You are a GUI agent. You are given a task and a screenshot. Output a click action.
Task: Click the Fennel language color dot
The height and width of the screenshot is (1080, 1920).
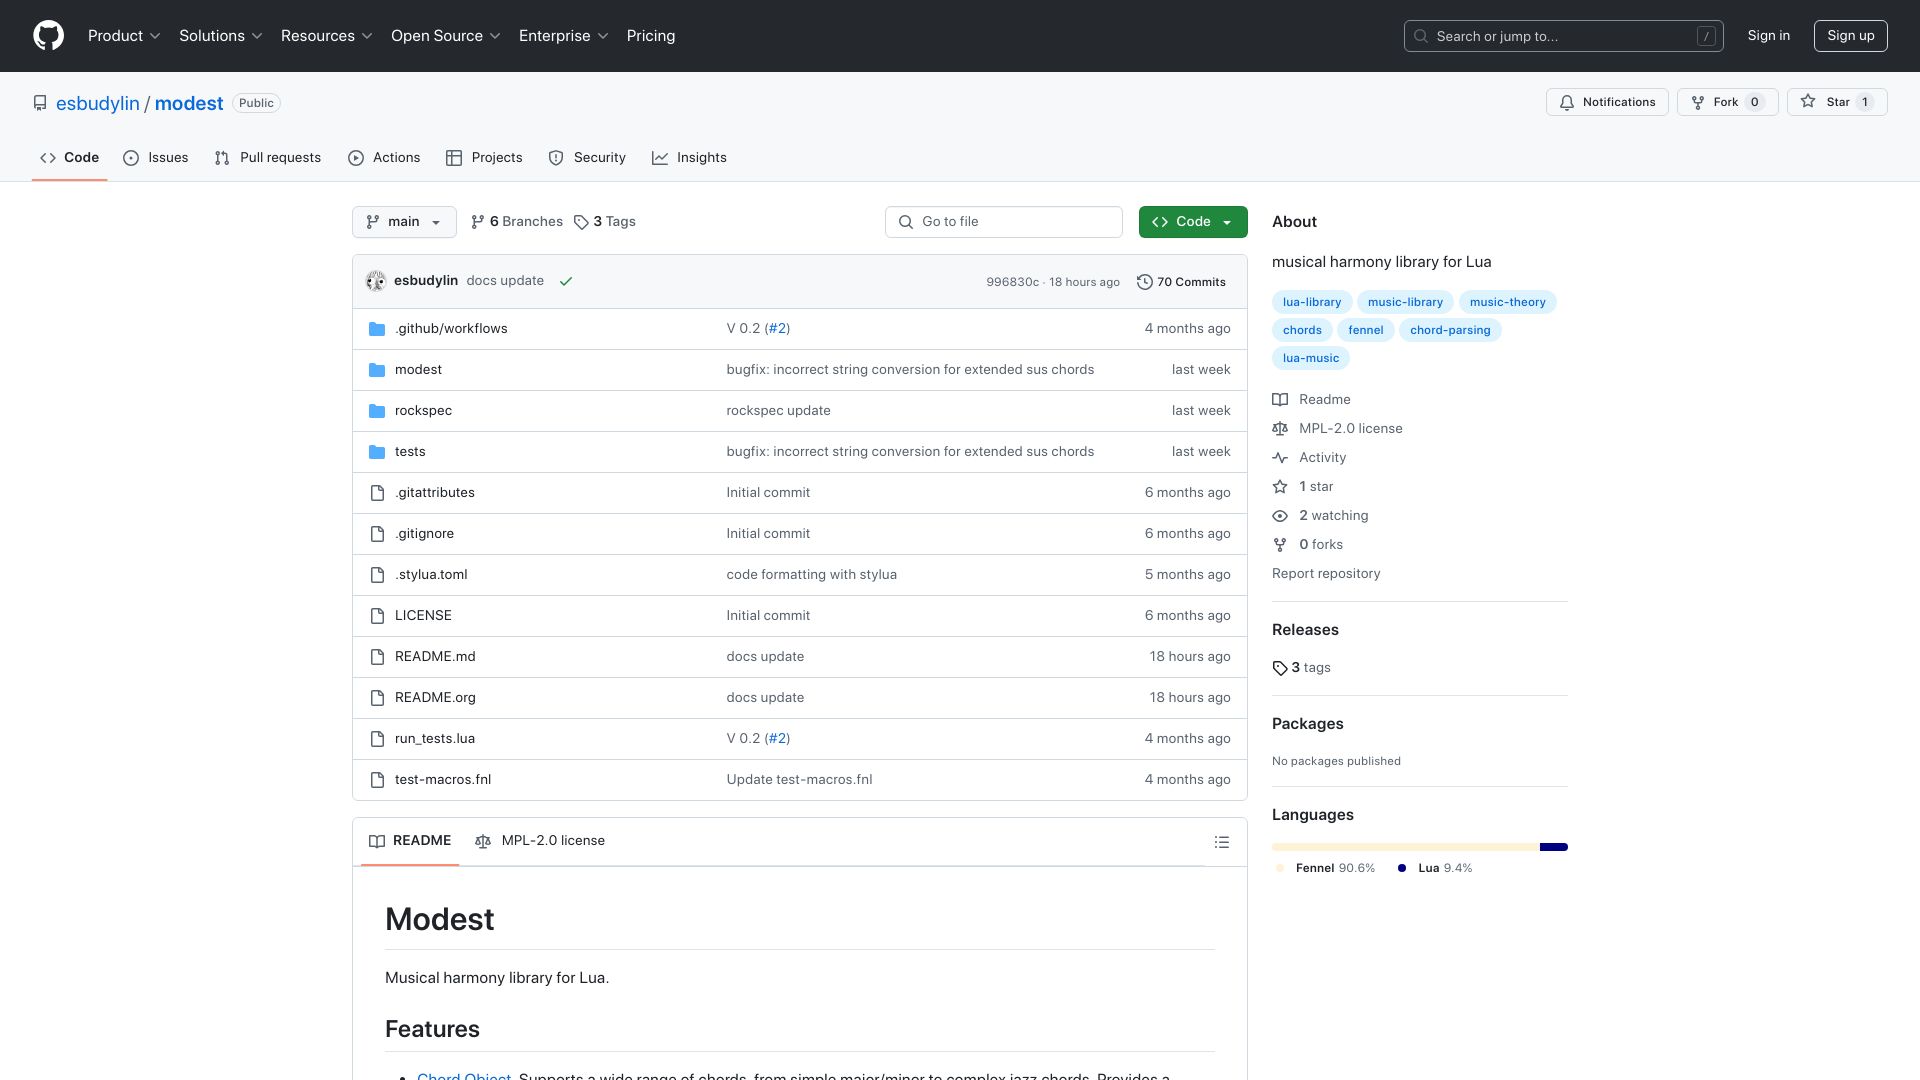point(1280,868)
